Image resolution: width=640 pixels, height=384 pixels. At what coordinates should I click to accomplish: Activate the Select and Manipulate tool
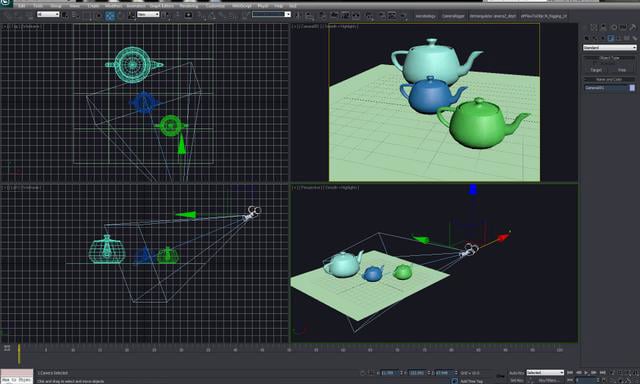click(x=177, y=15)
